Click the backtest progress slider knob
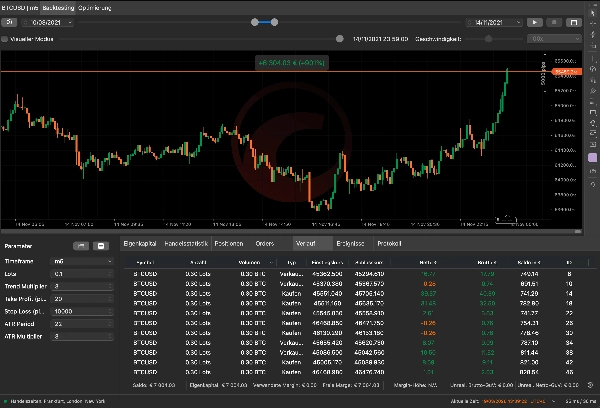Image resolution: width=600 pixels, height=408 pixels. pos(339,39)
